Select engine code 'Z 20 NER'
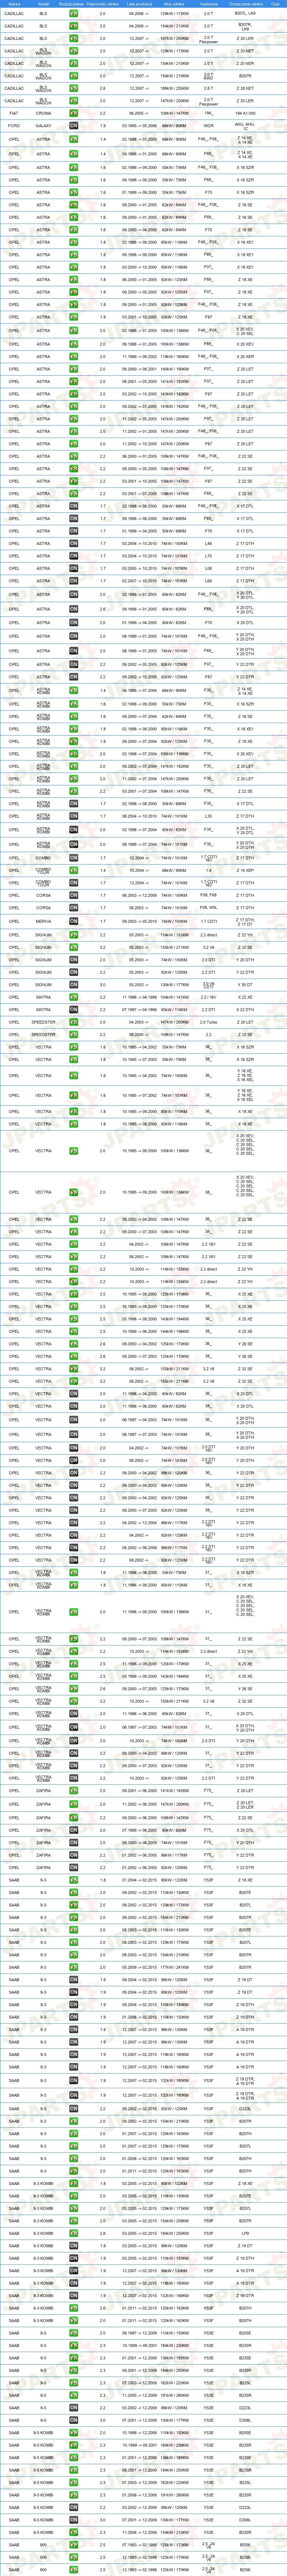Image resolution: width=287 pixels, height=2576 pixels. tap(245, 63)
